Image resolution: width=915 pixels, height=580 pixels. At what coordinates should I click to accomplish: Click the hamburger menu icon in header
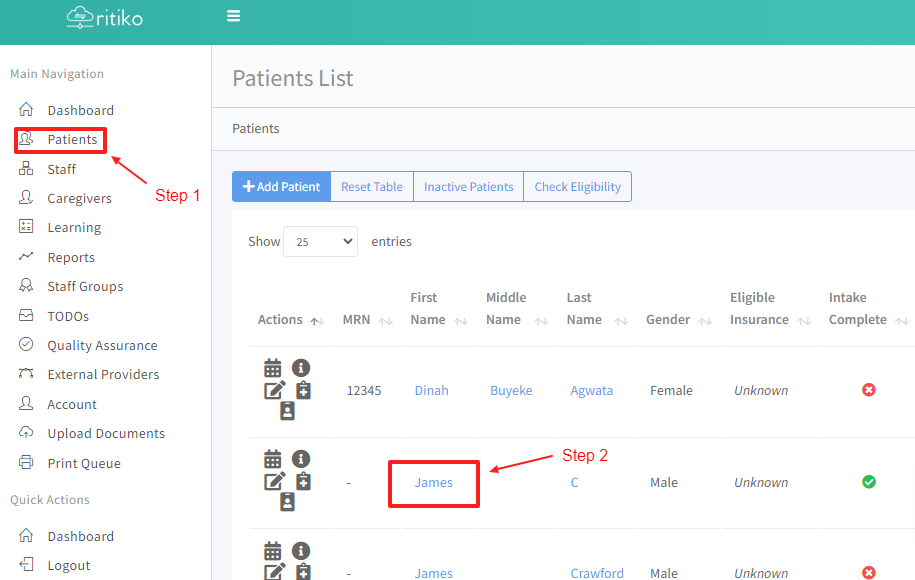point(233,16)
